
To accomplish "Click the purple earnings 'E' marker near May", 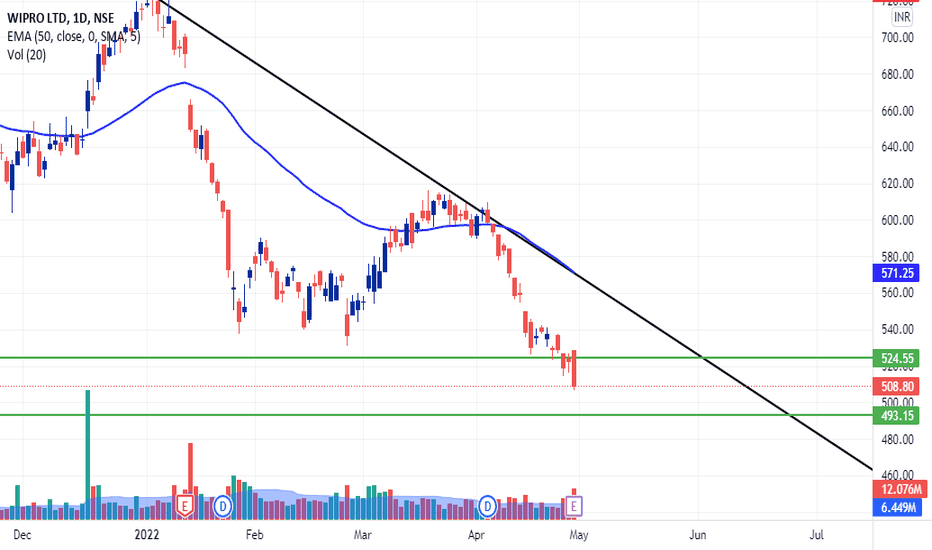I will point(574,507).
